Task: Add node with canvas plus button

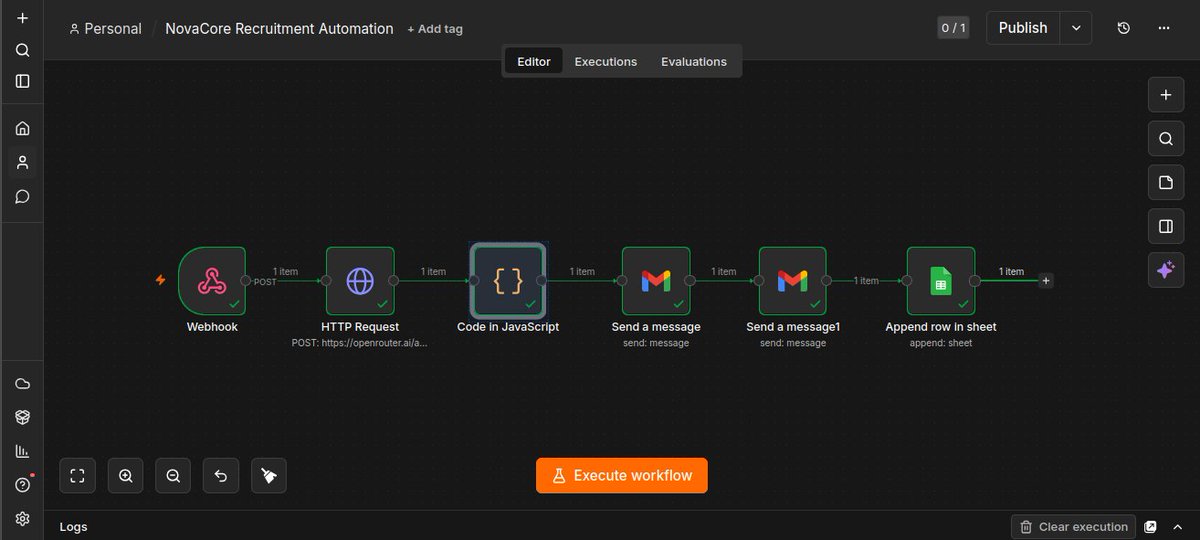Action: [1165, 96]
